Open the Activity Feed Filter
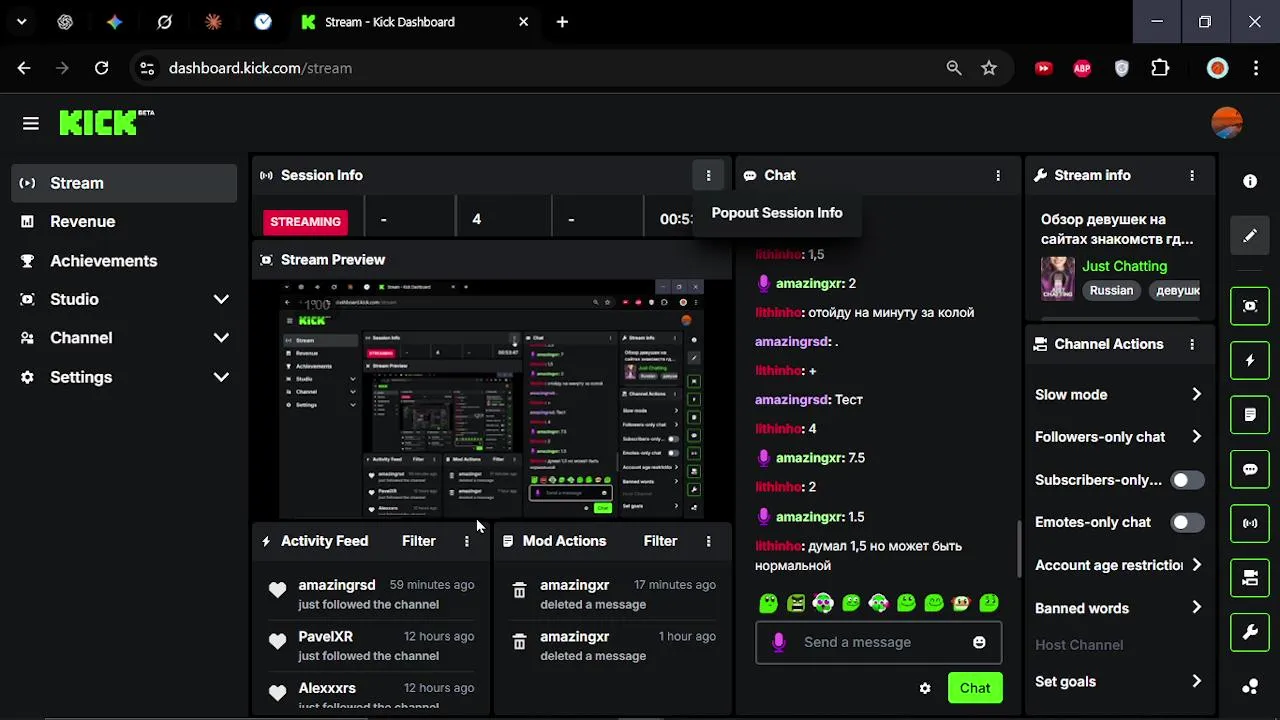 coord(418,541)
